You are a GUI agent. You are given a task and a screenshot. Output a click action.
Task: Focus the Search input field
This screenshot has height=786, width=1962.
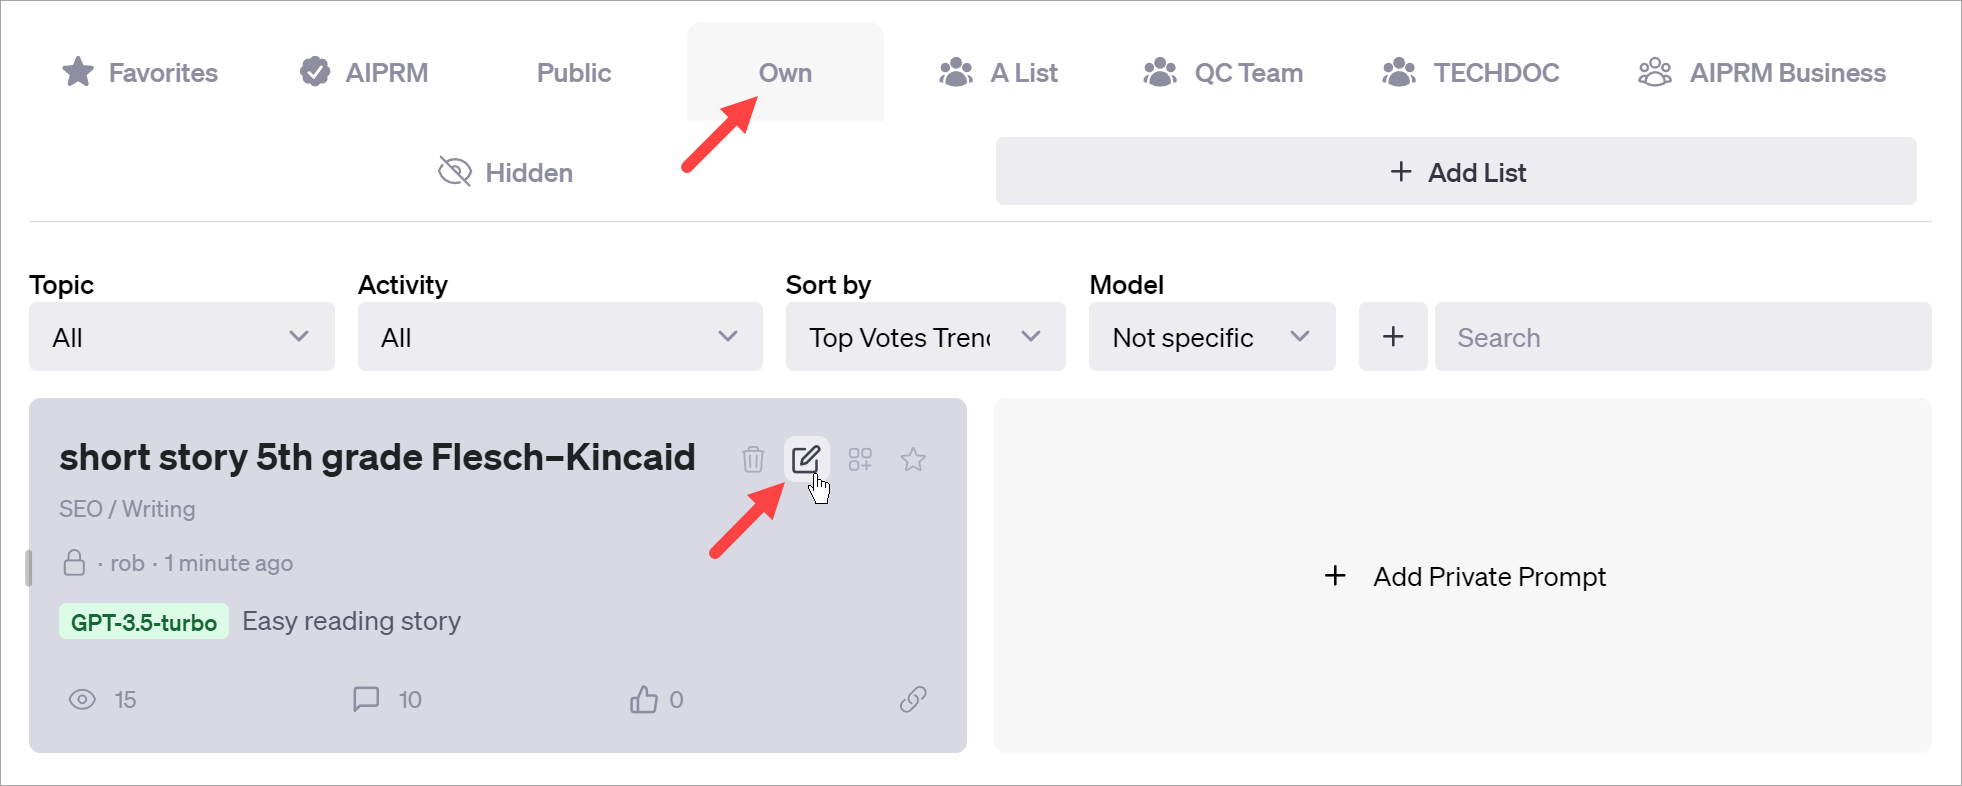tap(1683, 337)
